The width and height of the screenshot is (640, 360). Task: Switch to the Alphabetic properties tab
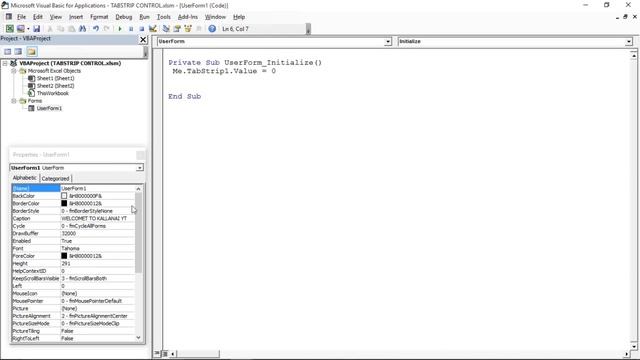point(24,178)
